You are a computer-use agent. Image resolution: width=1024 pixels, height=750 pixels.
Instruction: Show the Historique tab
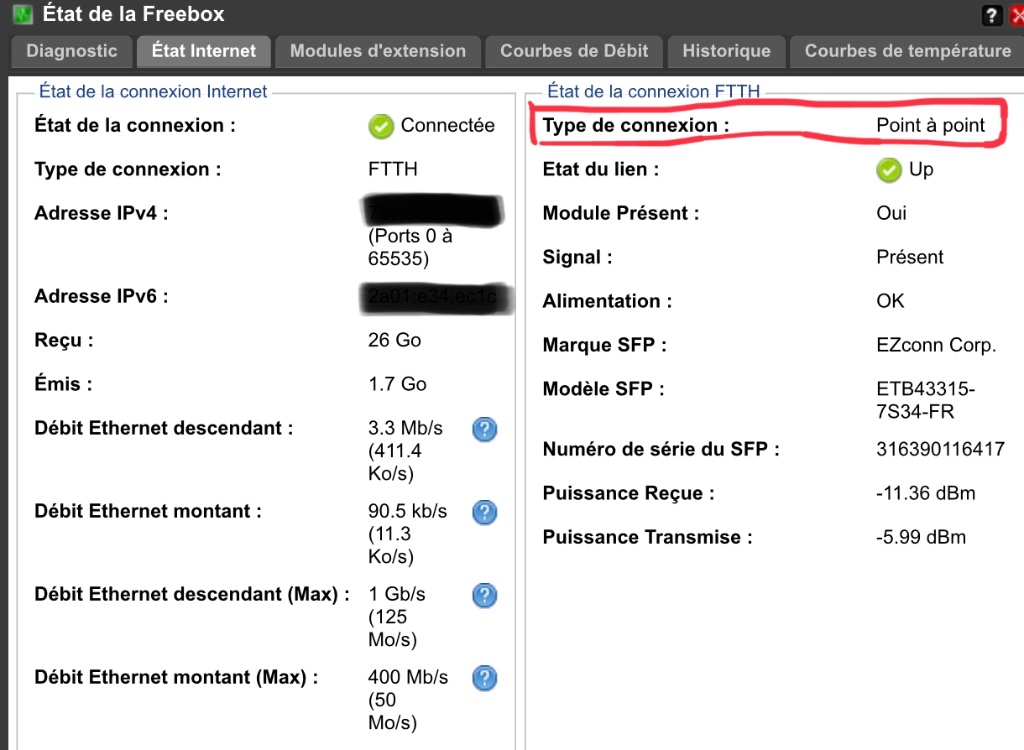(x=726, y=51)
